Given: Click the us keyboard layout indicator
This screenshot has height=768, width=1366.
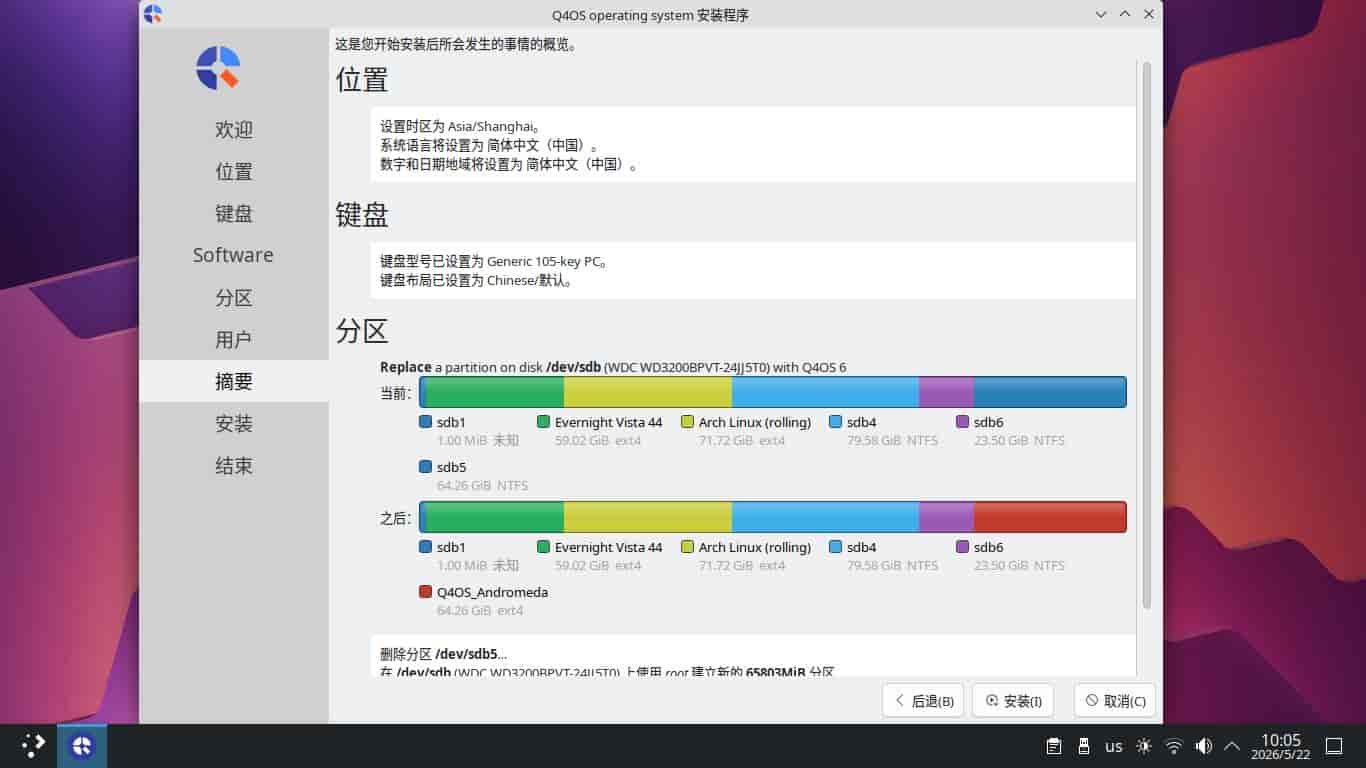Looking at the screenshot, I should click(x=1114, y=746).
